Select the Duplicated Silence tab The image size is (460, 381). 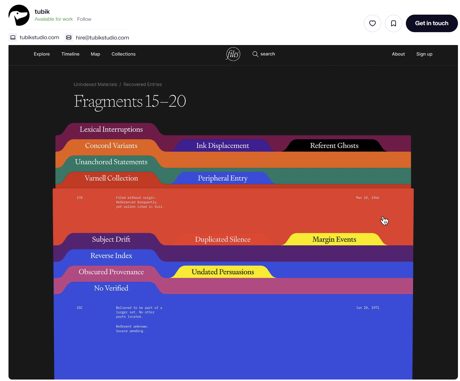pyautogui.click(x=222, y=239)
